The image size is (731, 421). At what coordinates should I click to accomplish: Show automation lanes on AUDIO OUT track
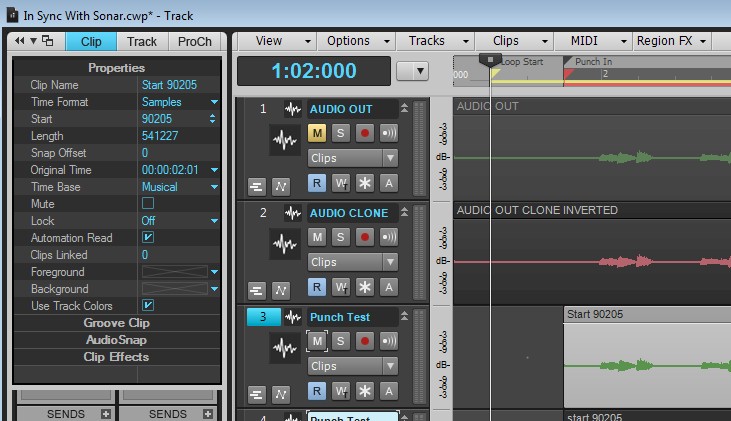click(x=281, y=187)
